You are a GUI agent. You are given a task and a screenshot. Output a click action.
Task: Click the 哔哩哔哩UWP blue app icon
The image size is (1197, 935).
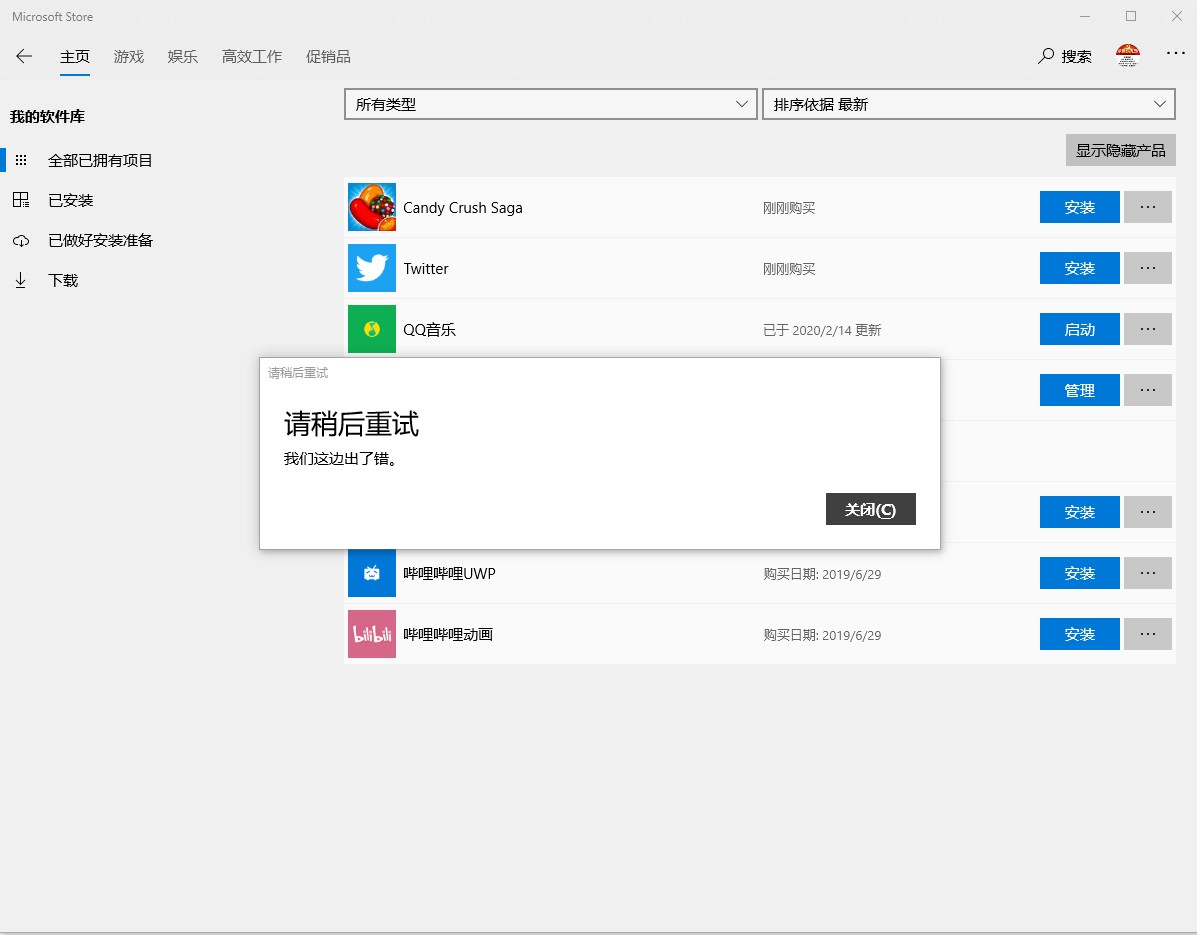pyautogui.click(x=372, y=573)
